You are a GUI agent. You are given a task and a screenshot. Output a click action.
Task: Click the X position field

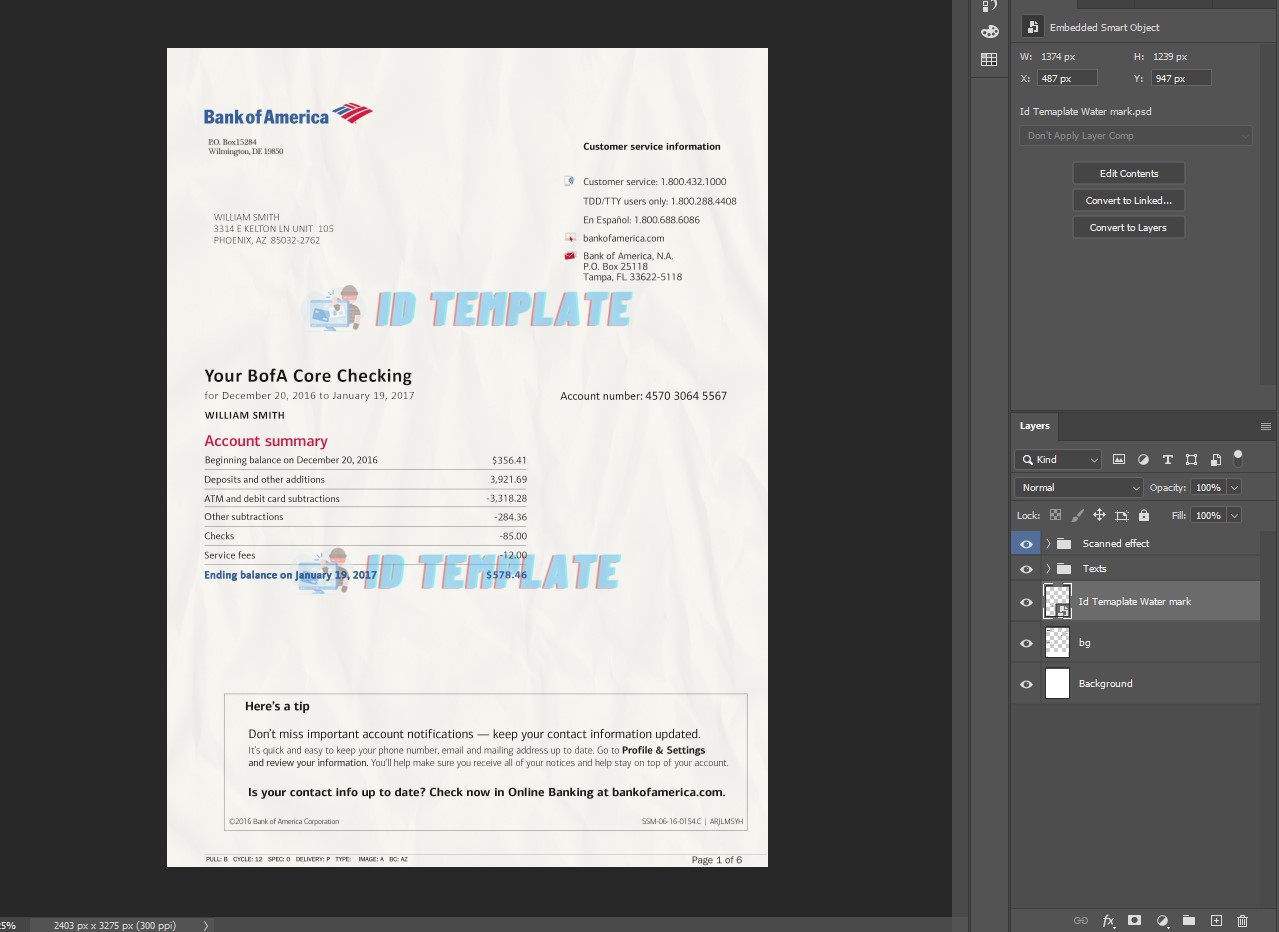1067,78
